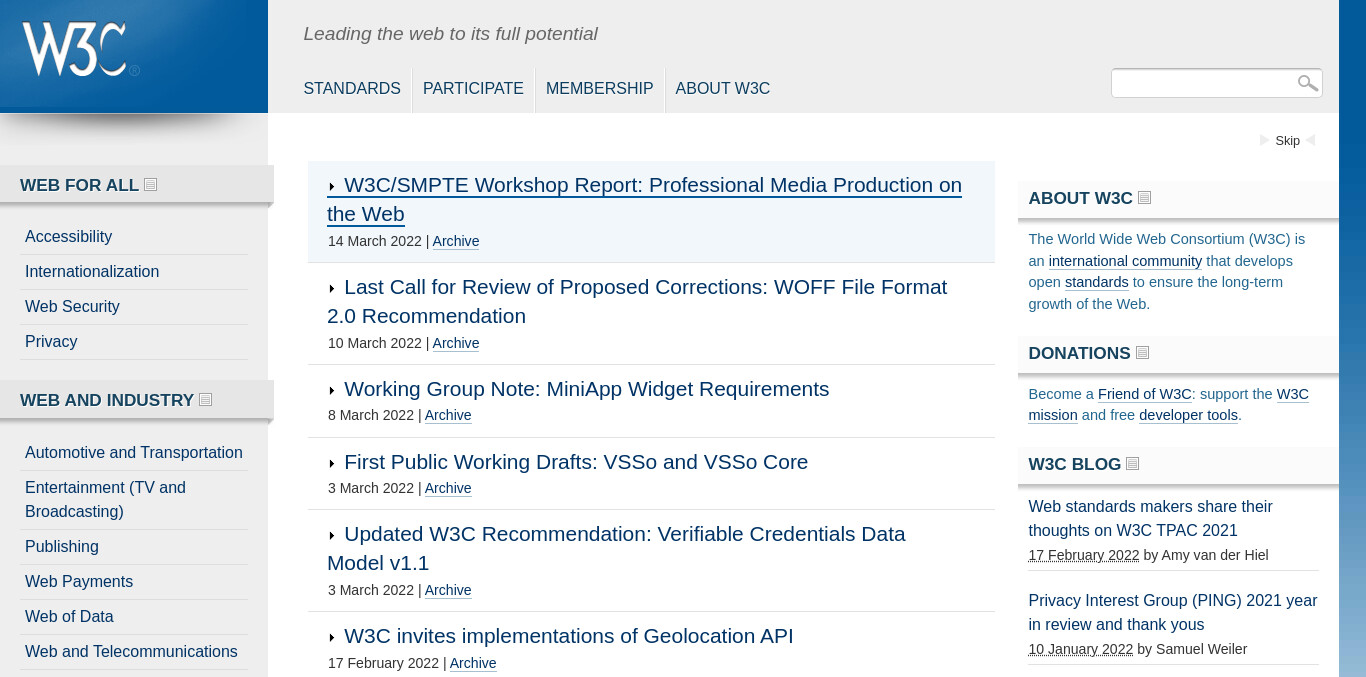Screen dimensions: 1366x677
Task: Collapse the Web for All section icon
Action: coord(151,185)
